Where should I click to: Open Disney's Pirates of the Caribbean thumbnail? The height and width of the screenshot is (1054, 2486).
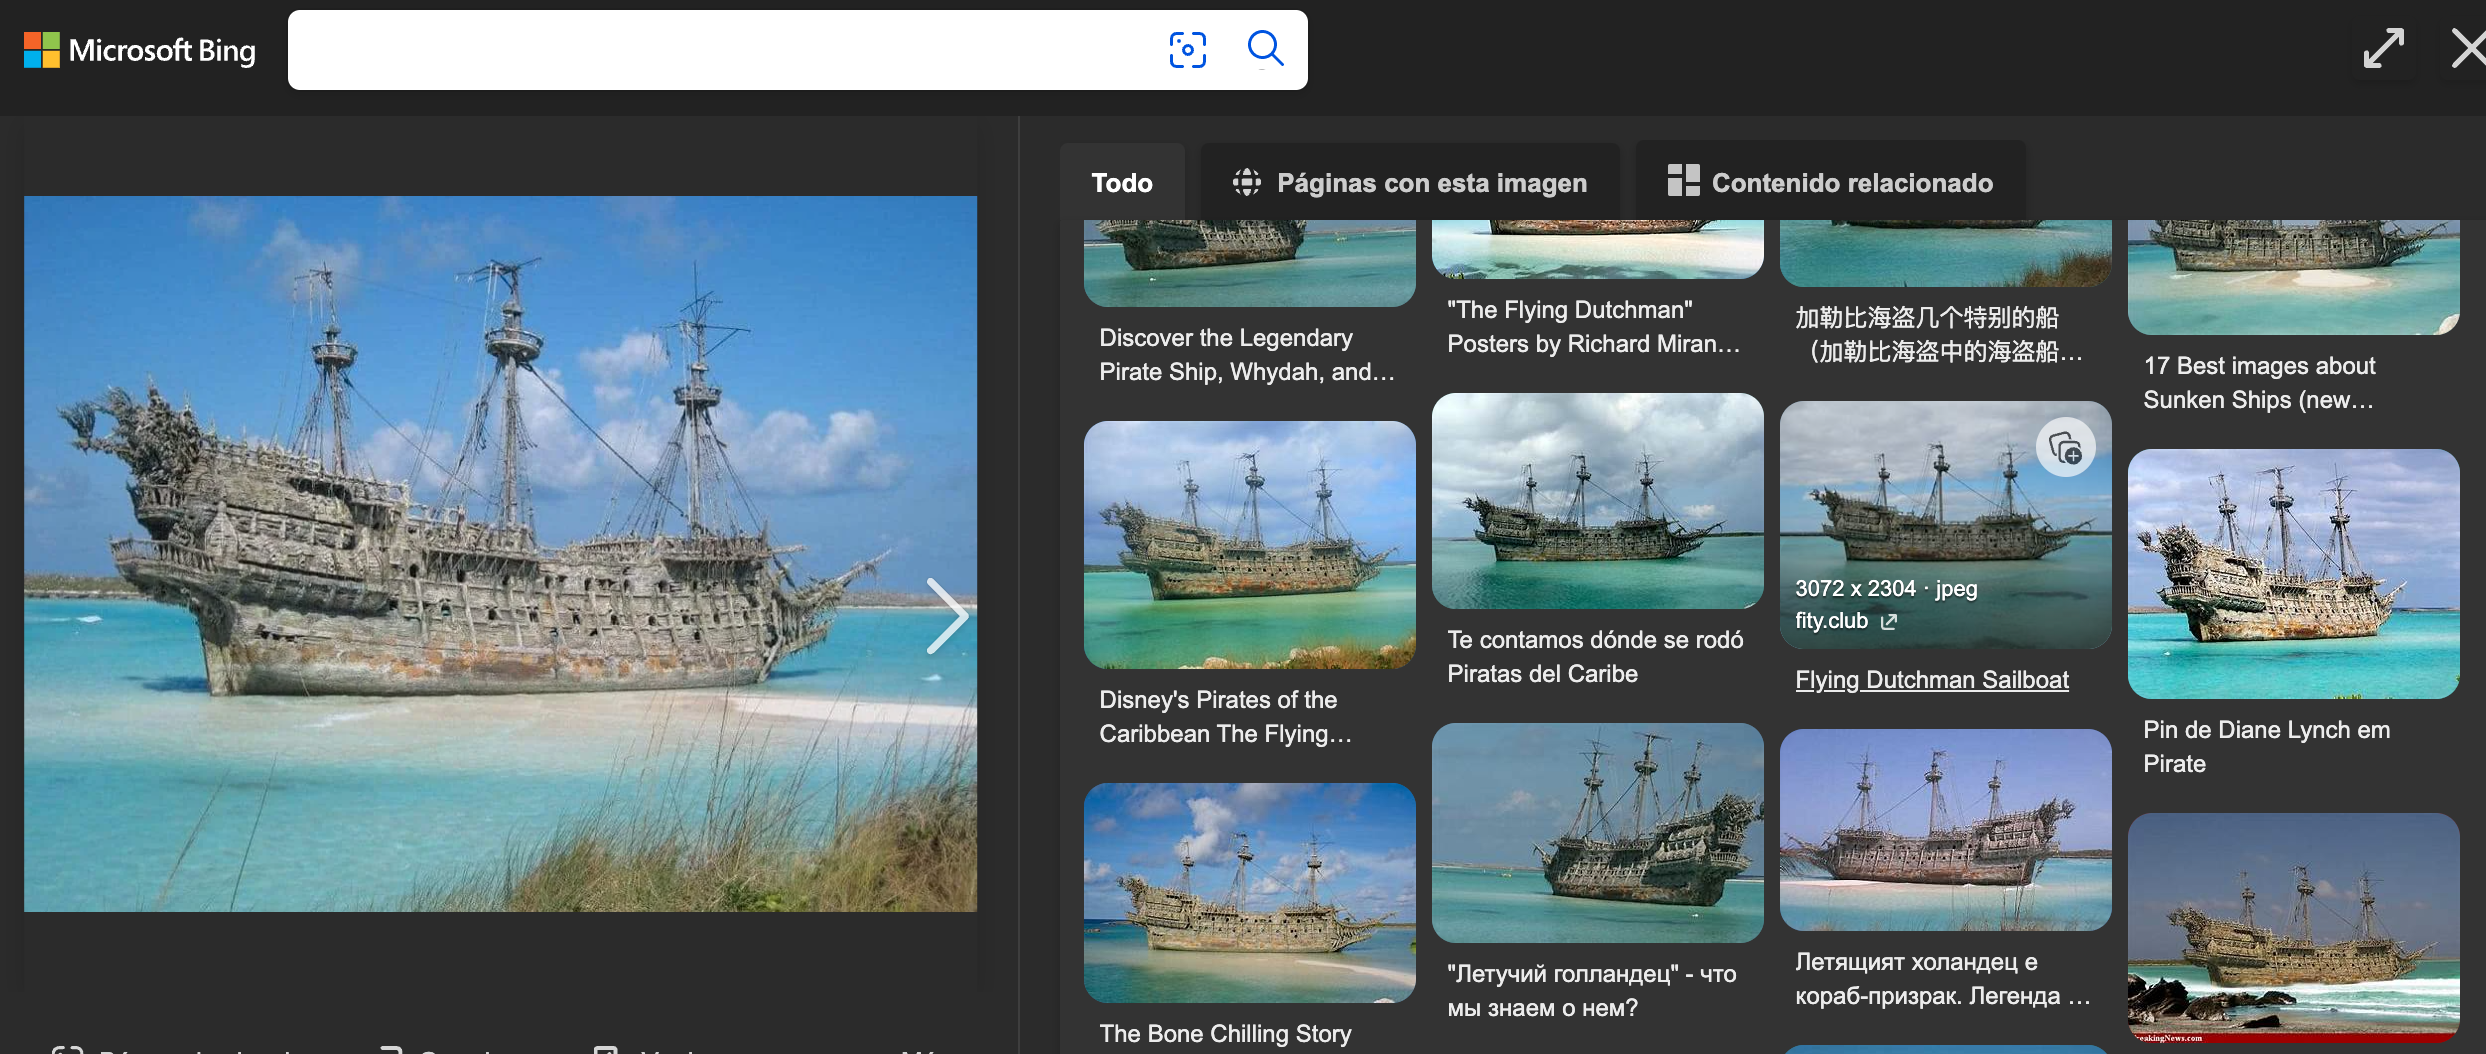[1249, 545]
